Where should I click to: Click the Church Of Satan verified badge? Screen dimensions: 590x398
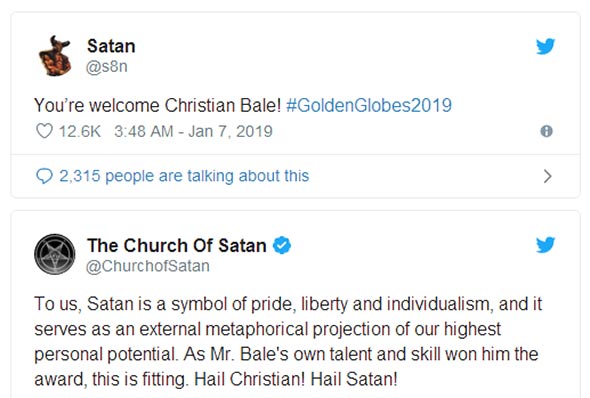coord(281,245)
